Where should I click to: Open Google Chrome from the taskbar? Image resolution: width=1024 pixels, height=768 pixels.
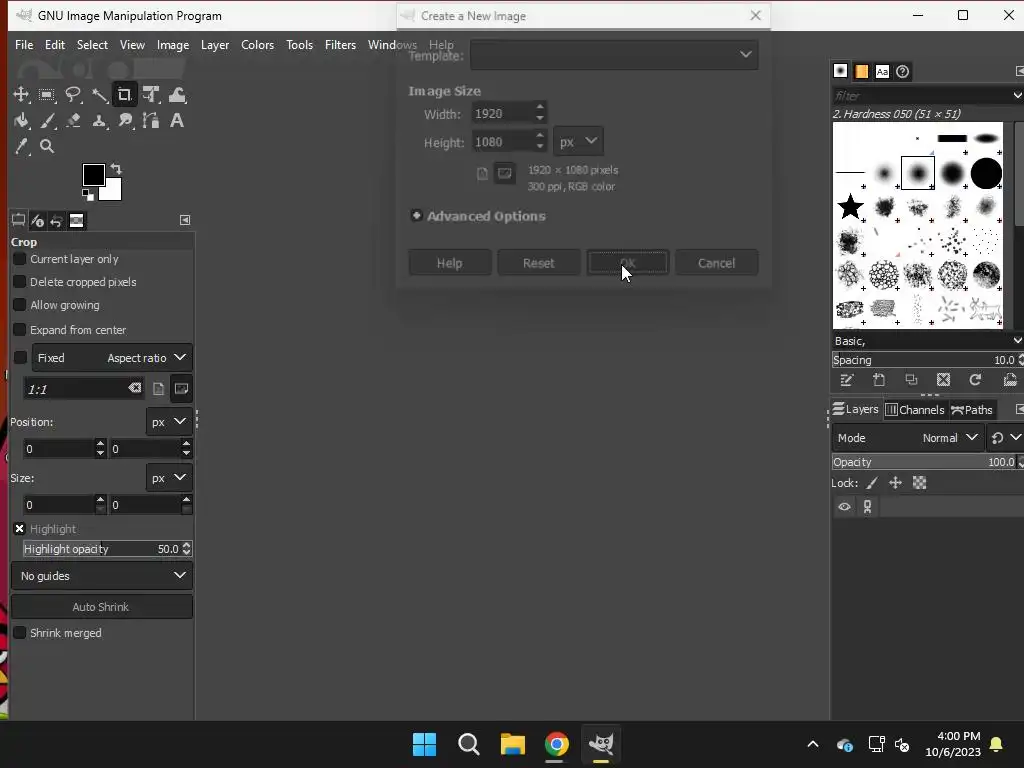point(557,744)
